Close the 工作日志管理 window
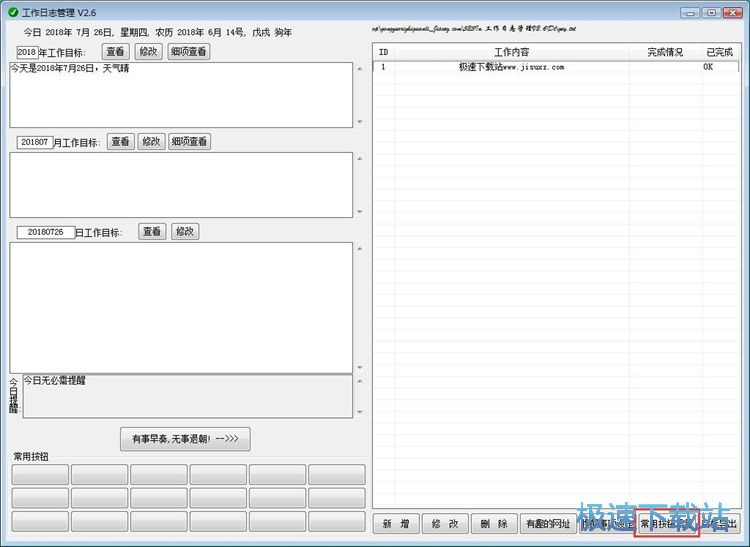 [732, 13]
